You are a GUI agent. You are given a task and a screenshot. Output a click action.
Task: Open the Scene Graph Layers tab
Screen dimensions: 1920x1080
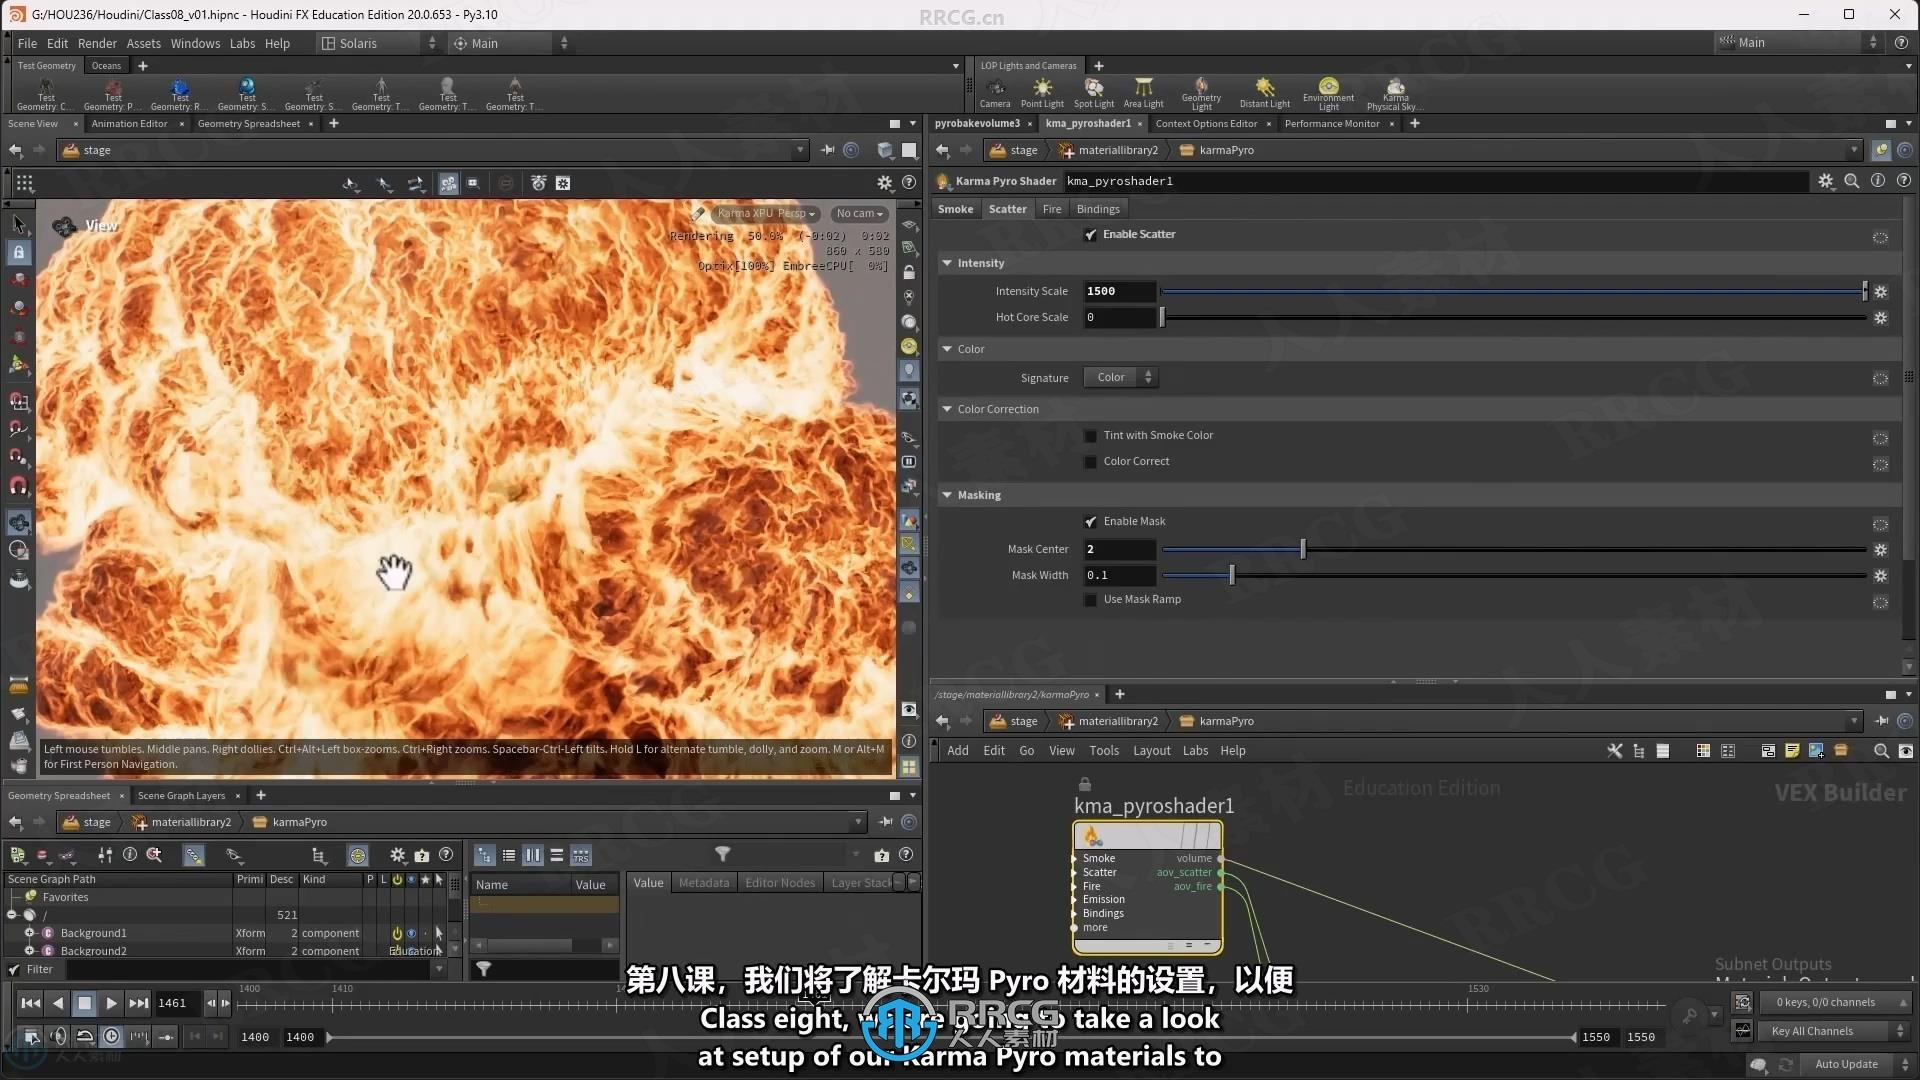[181, 796]
